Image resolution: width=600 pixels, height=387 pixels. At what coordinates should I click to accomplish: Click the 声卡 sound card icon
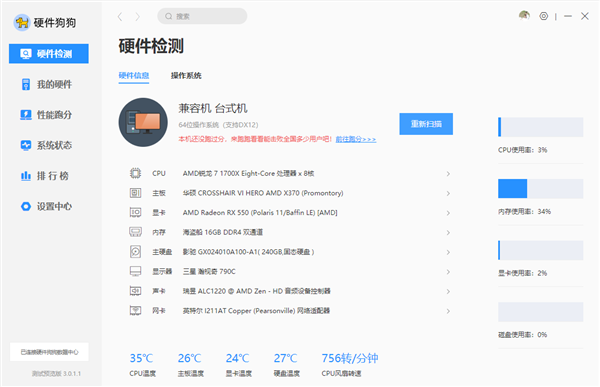point(135,291)
